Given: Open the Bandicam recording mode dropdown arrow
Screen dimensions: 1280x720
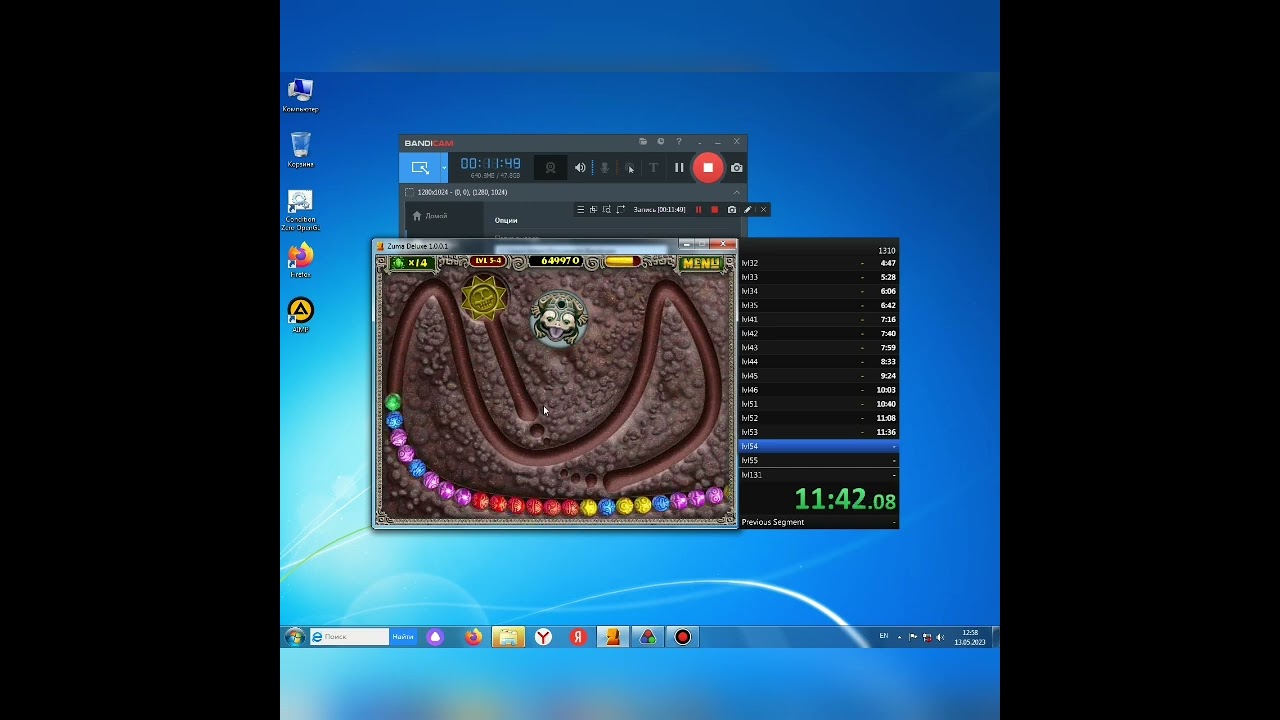Looking at the screenshot, I should [444, 168].
